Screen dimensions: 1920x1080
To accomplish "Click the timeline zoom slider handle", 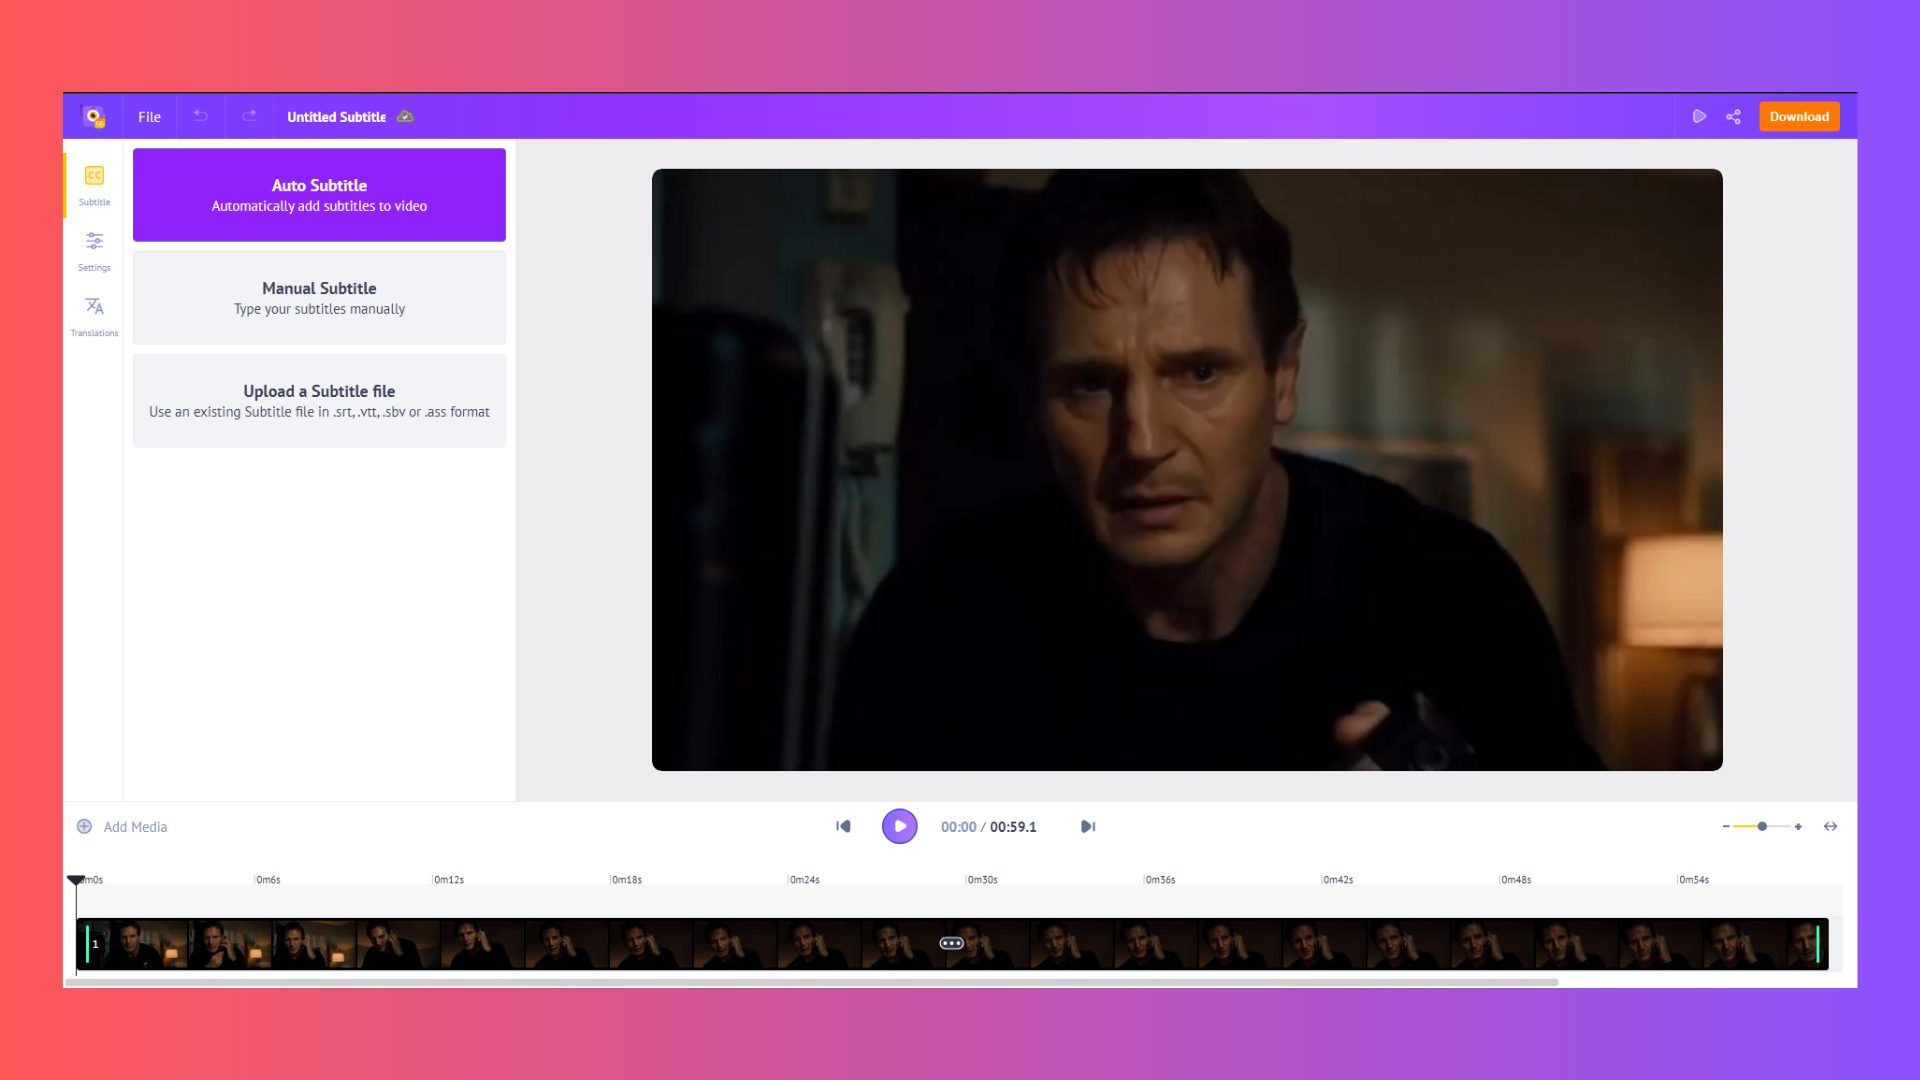I will pos(1762,826).
